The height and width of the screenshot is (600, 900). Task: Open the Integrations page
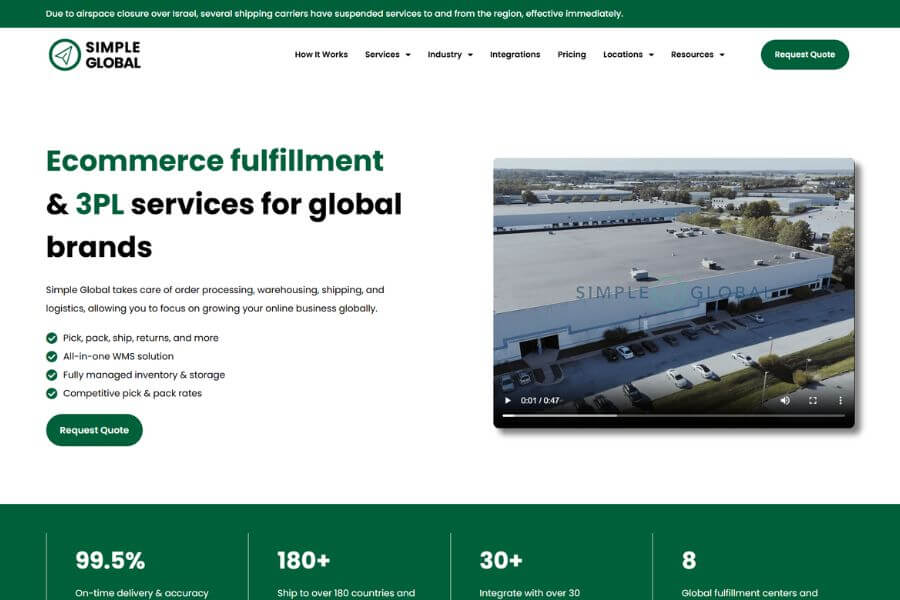tap(515, 55)
